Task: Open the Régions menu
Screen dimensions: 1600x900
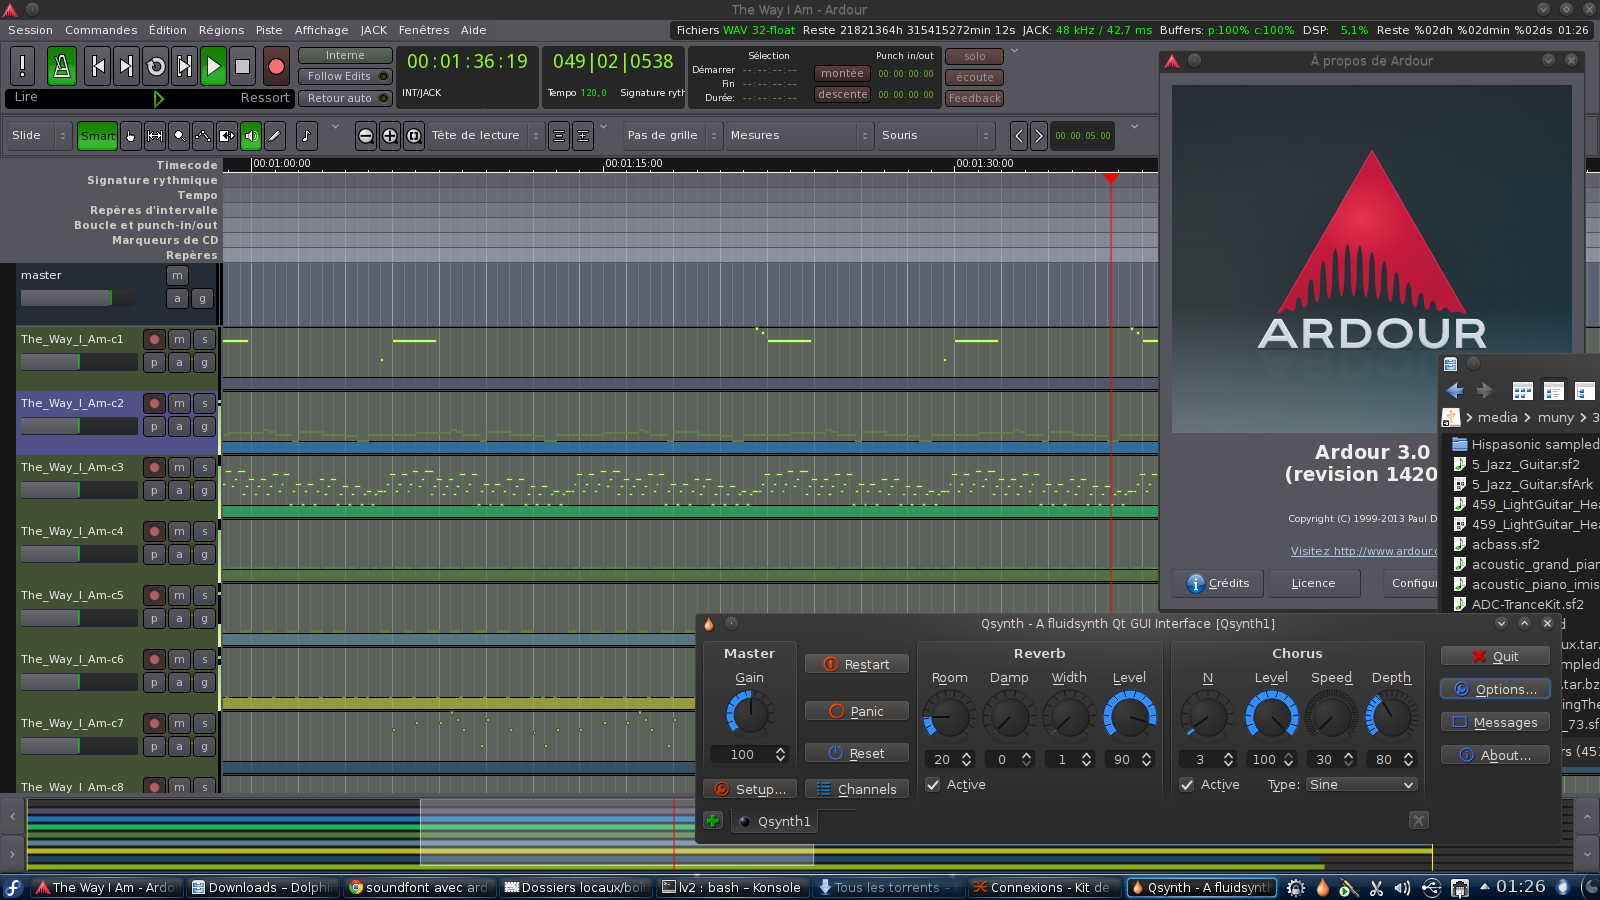Action: [221, 30]
